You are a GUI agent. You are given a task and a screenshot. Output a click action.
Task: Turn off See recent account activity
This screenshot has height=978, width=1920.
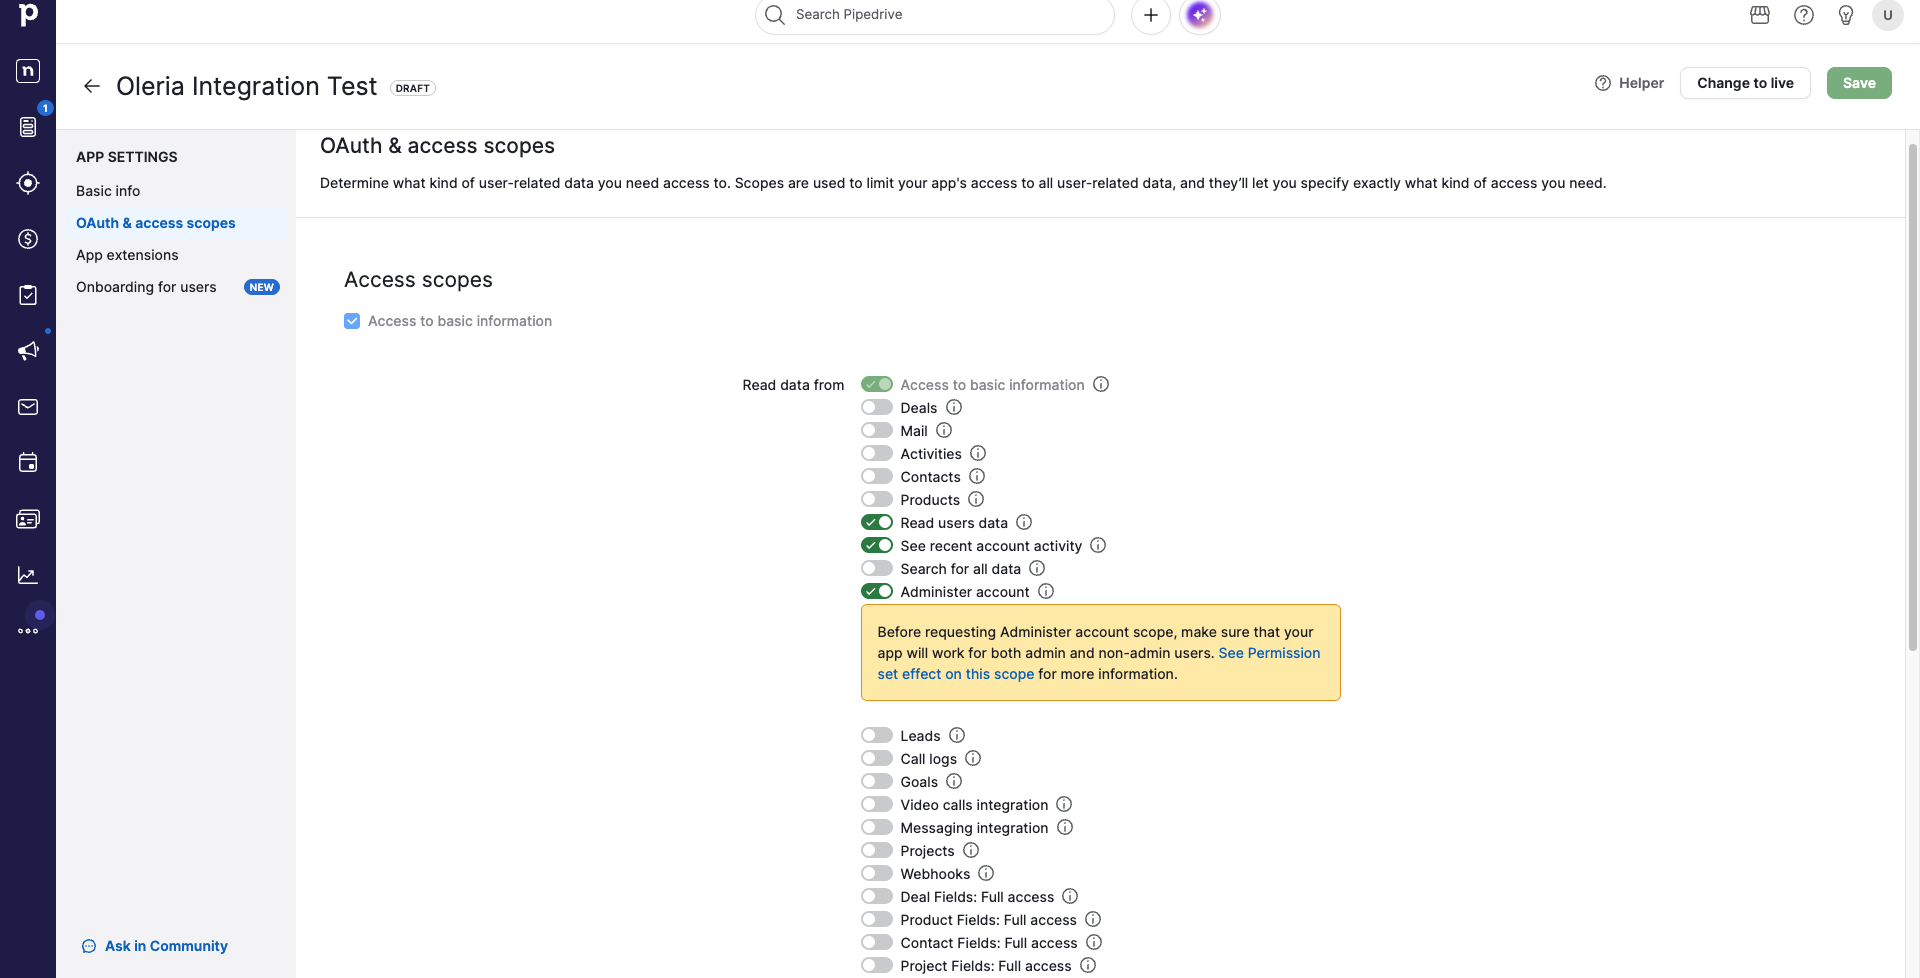coord(877,545)
